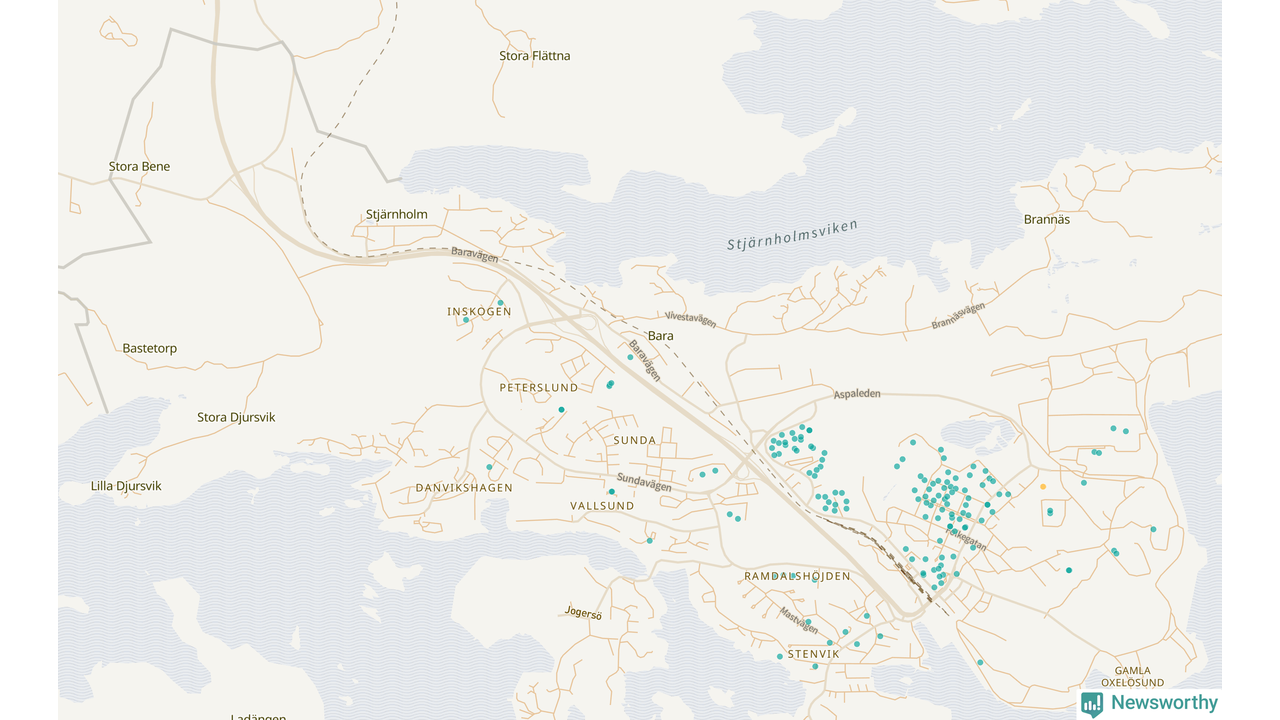Select the Stjärnholmsviken water label

[x=792, y=236]
